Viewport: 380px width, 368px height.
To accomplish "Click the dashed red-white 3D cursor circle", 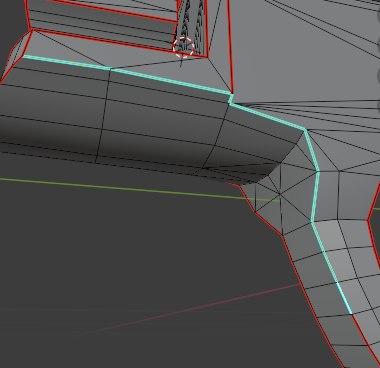I will [x=183, y=48].
